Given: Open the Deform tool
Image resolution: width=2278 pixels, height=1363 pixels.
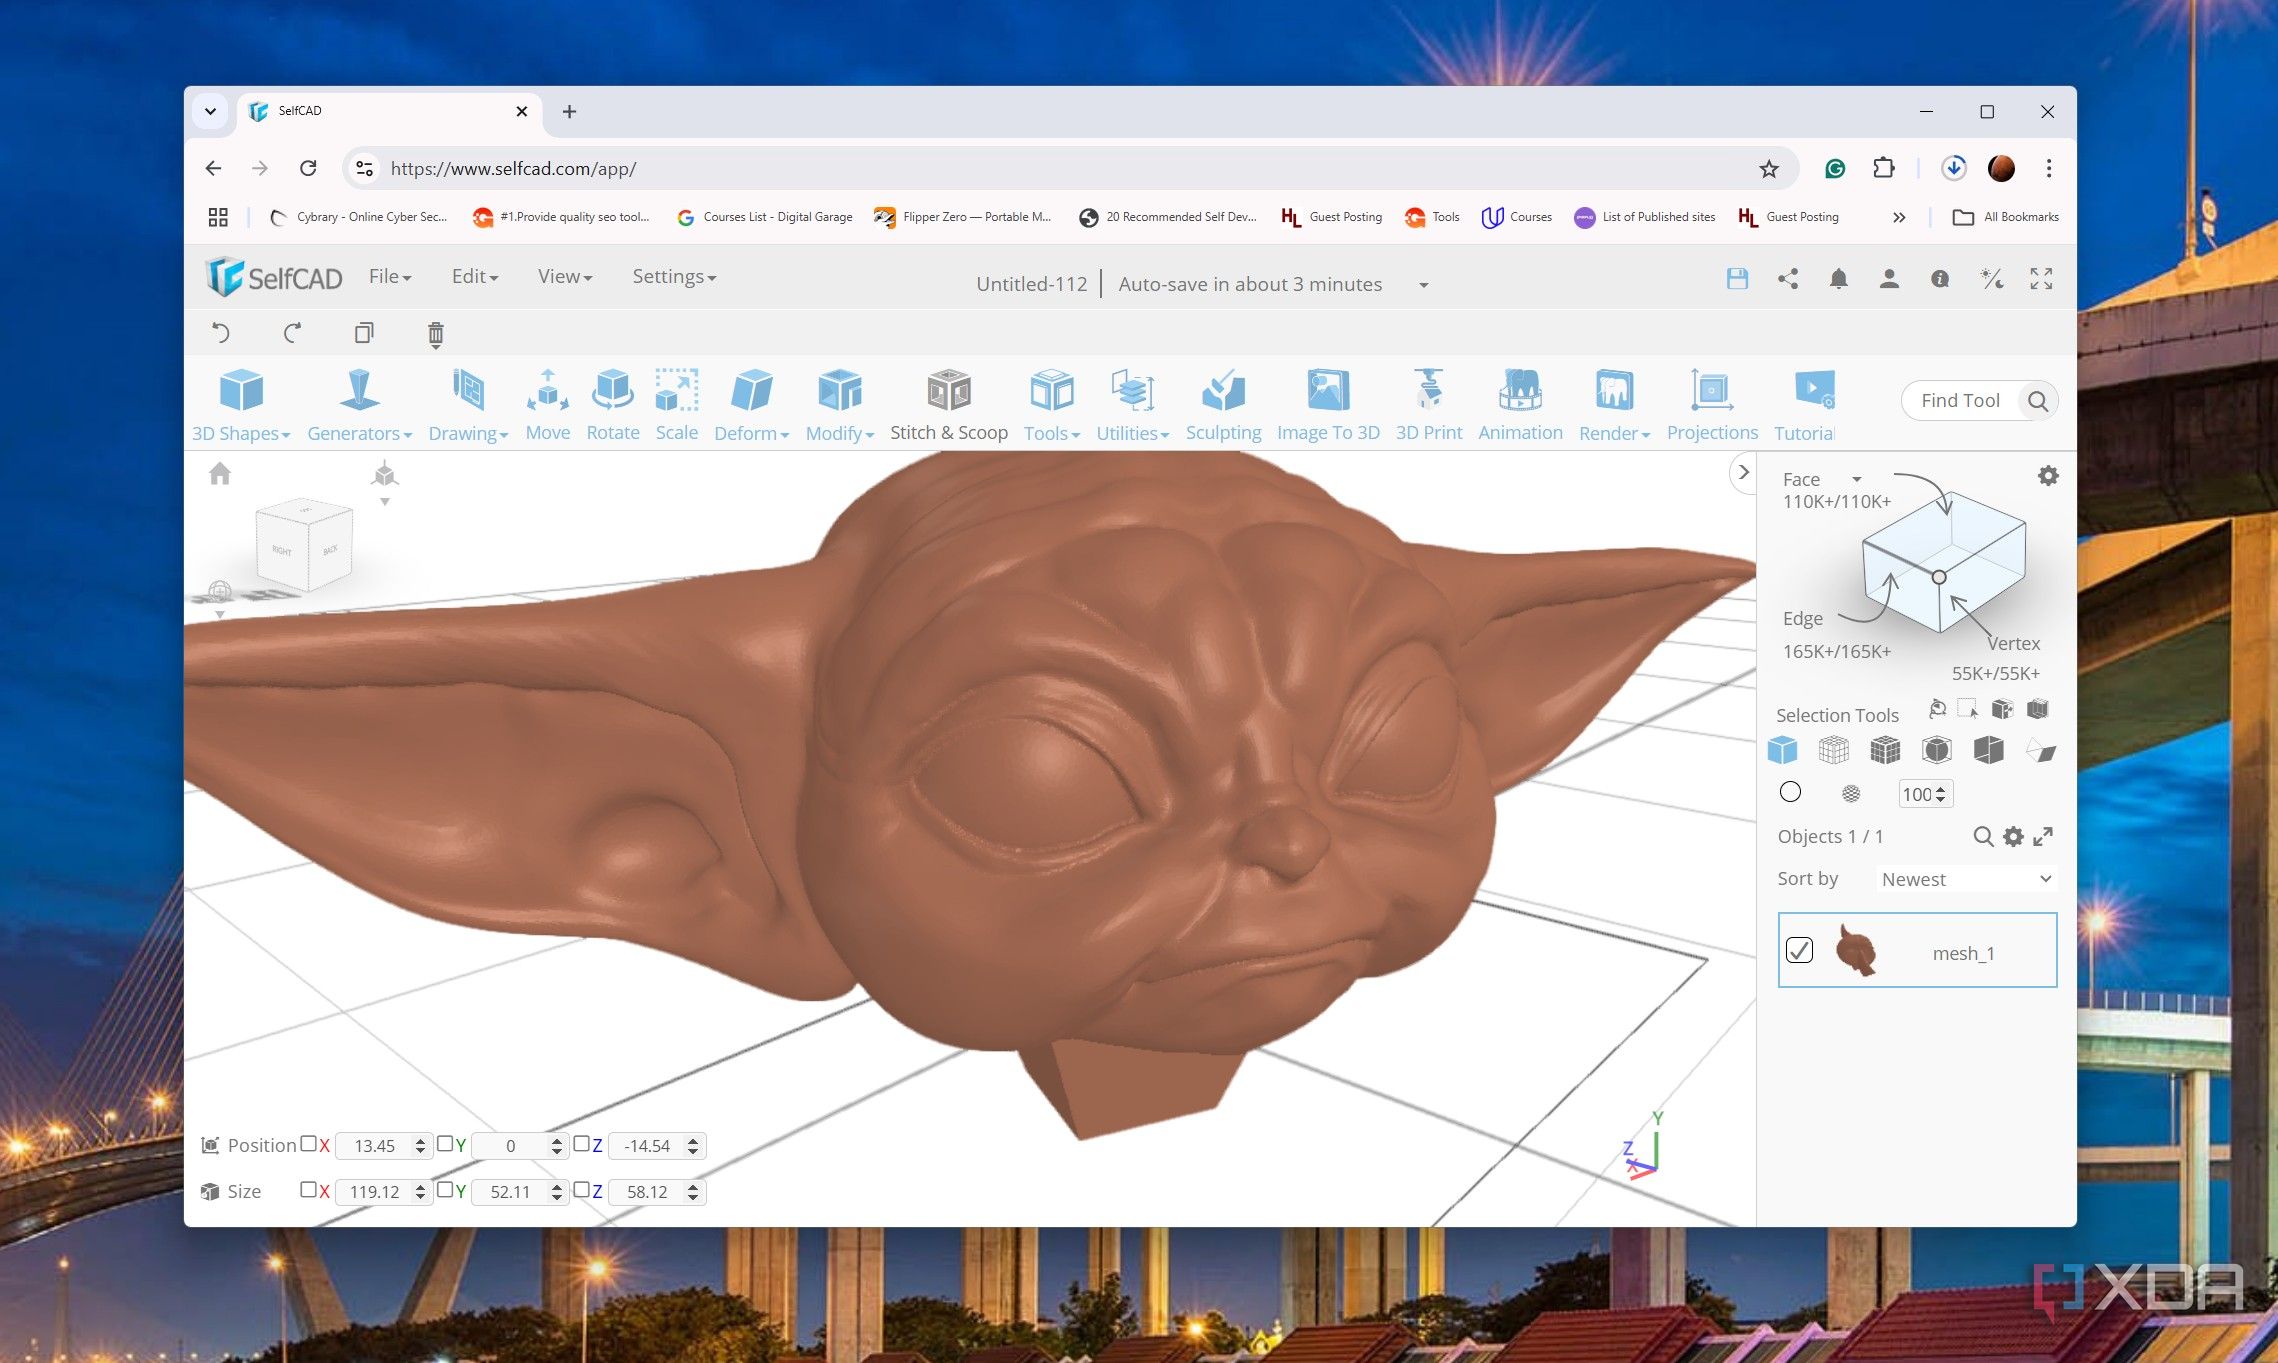Looking at the screenshot, I should (x=751, y=405).
